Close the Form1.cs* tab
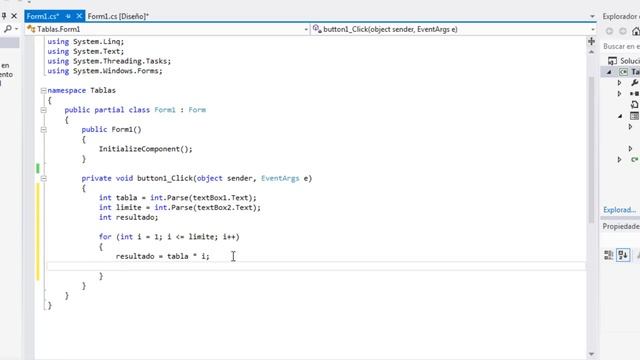640x360 pixels. coord(79,16)
